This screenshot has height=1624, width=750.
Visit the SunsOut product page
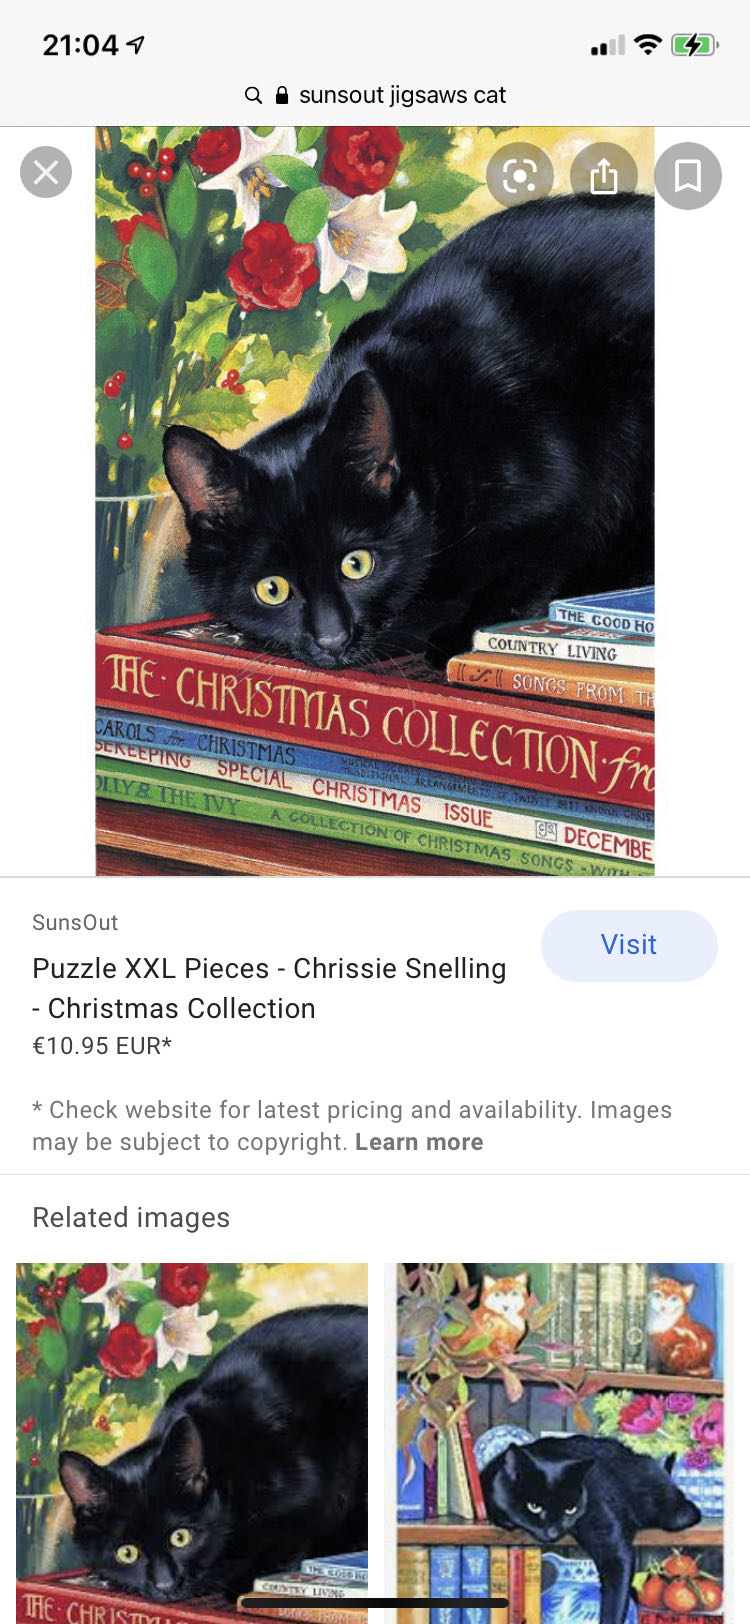629,945
